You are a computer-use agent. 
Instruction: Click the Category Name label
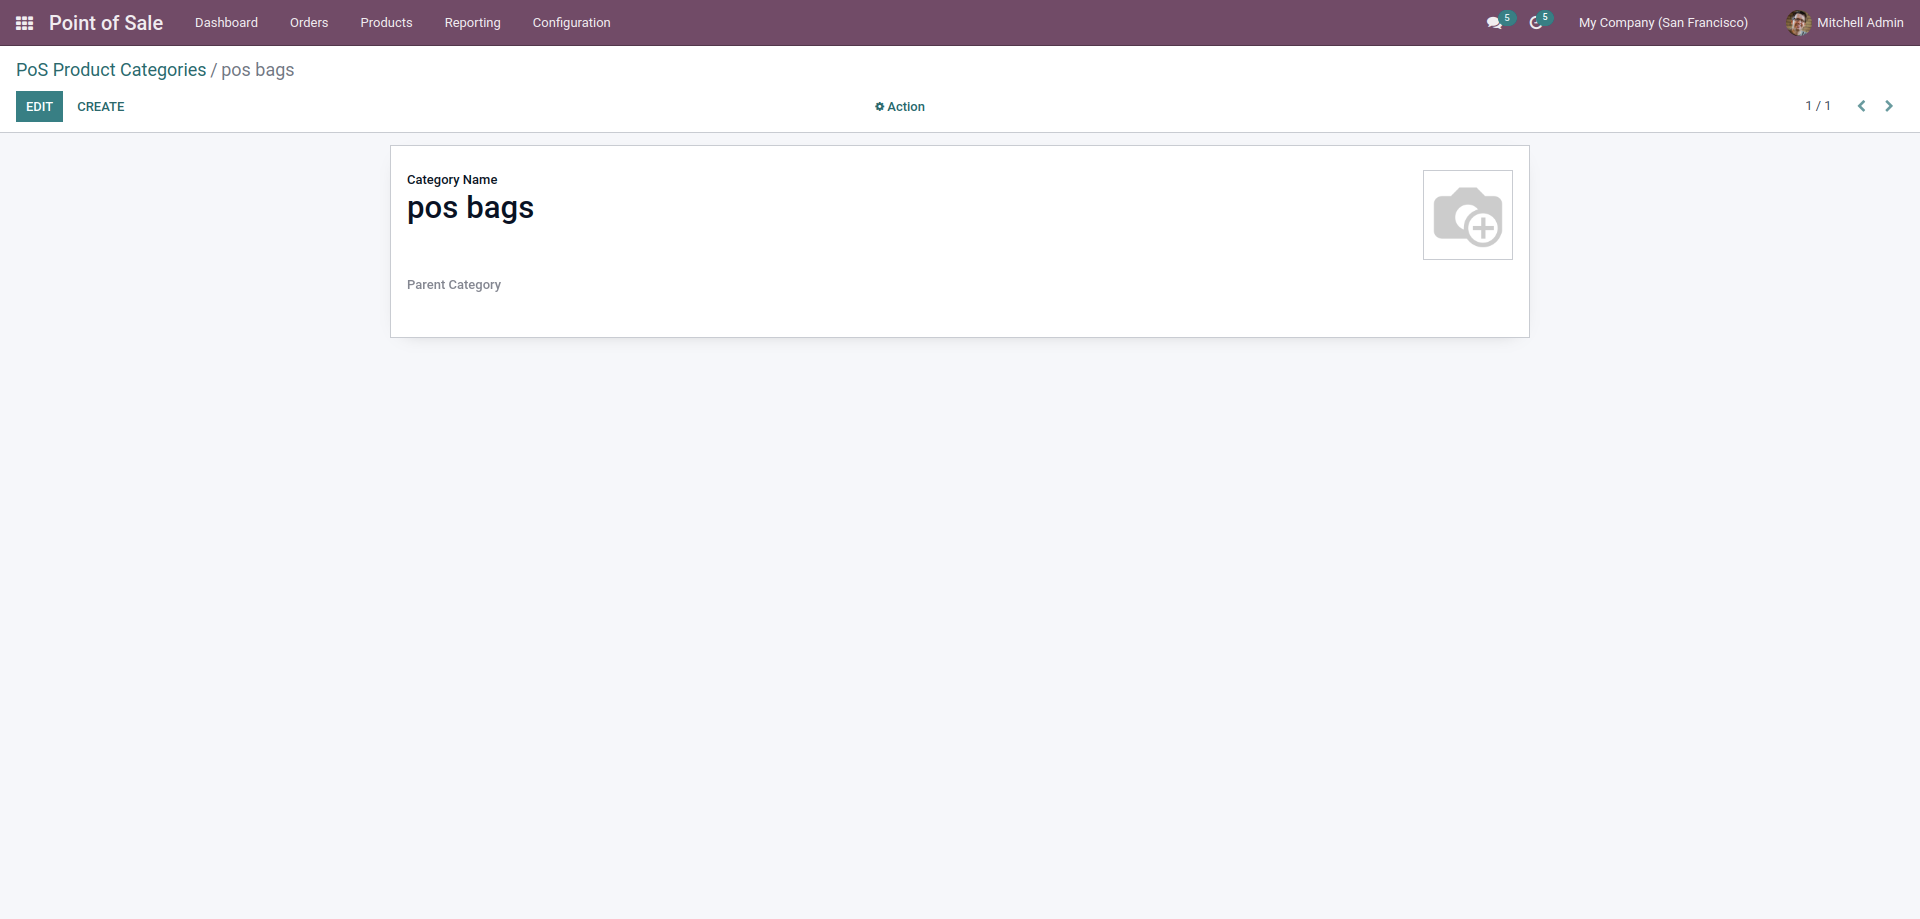[x=452, y=180]
